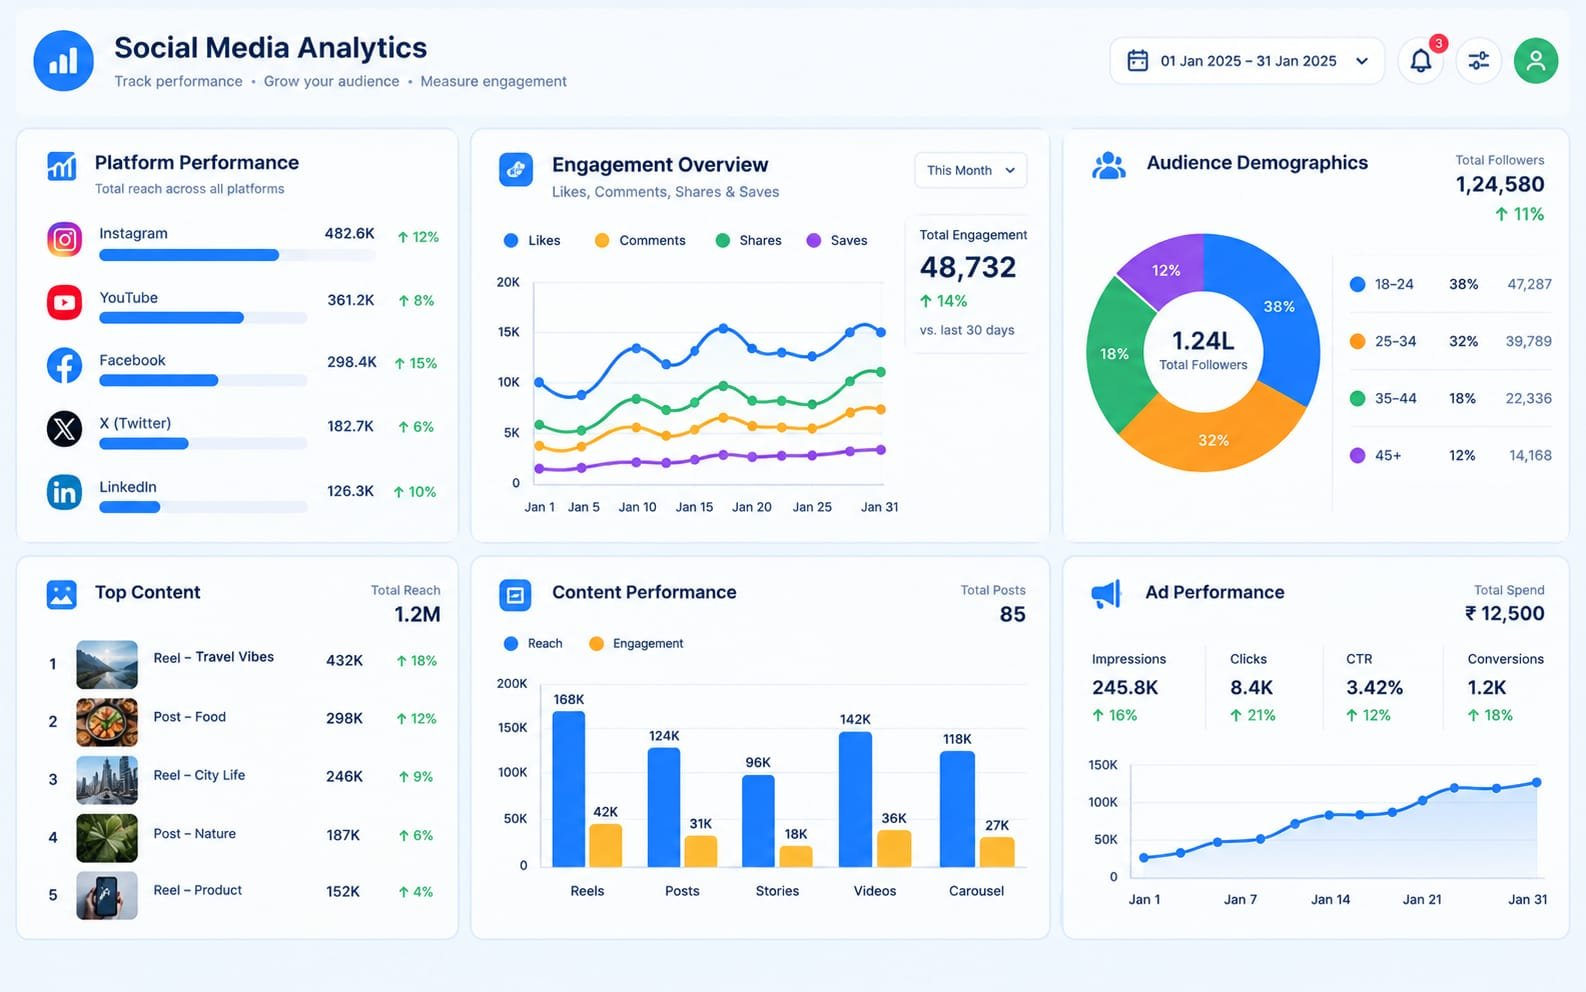
Task: Click the Total Spend ₹ 12,500 value
Action: tap(1505, 614)
